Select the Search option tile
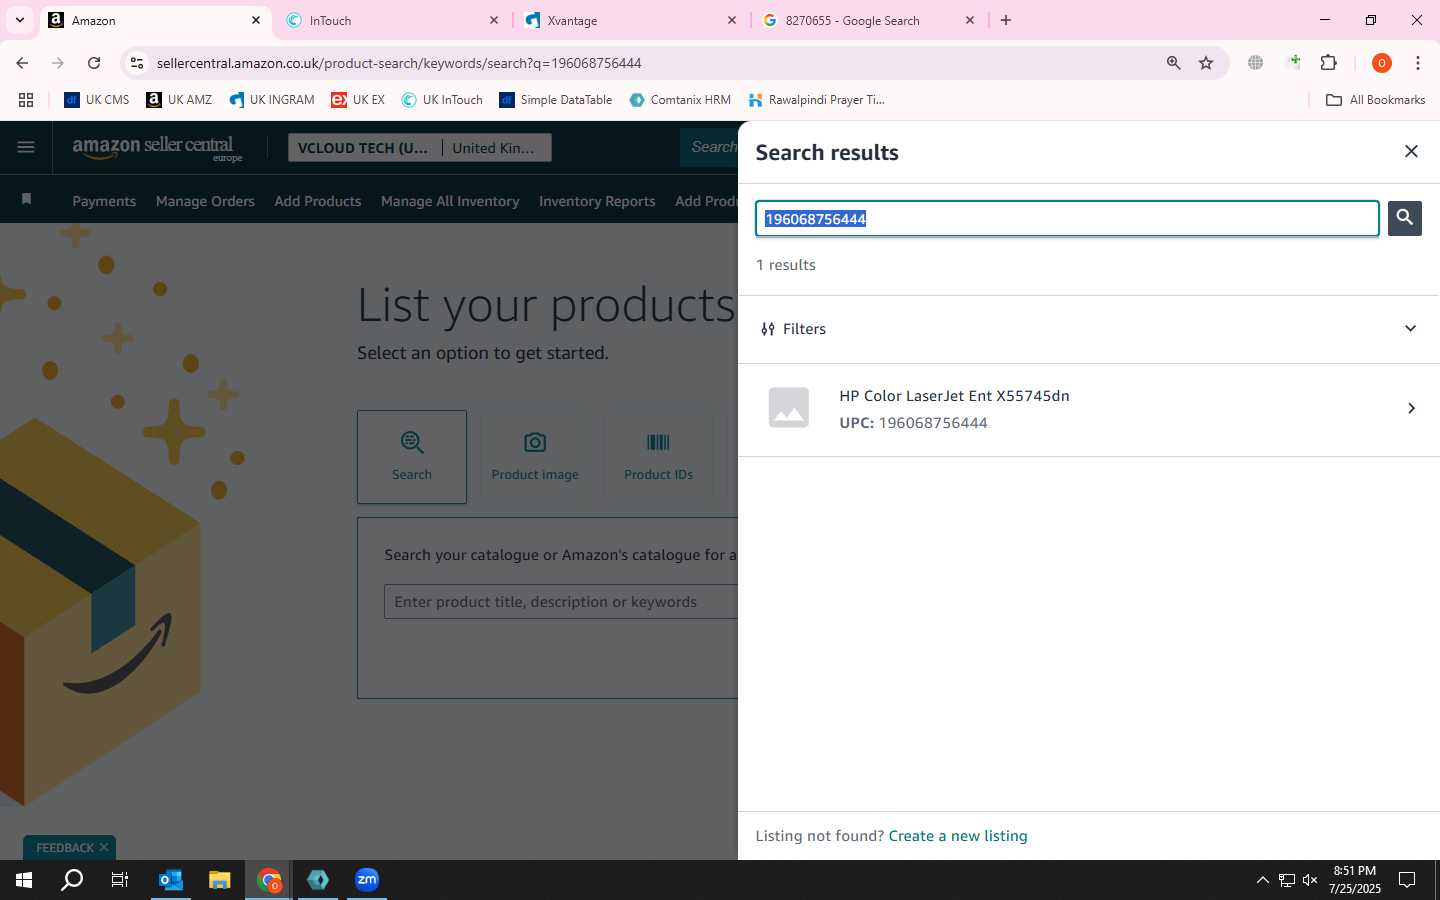 pyautogui.click(x=412, y=457)
